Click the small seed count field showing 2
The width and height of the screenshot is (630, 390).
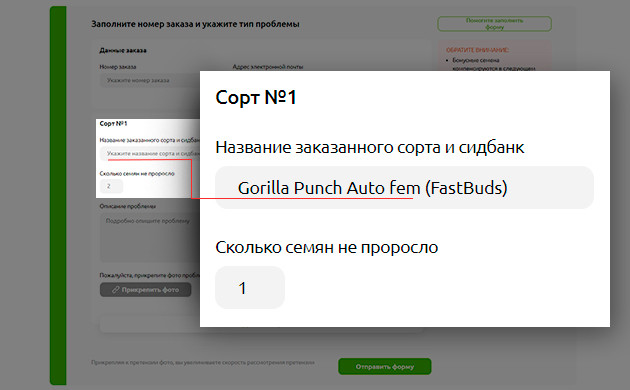tap(111, 186)
